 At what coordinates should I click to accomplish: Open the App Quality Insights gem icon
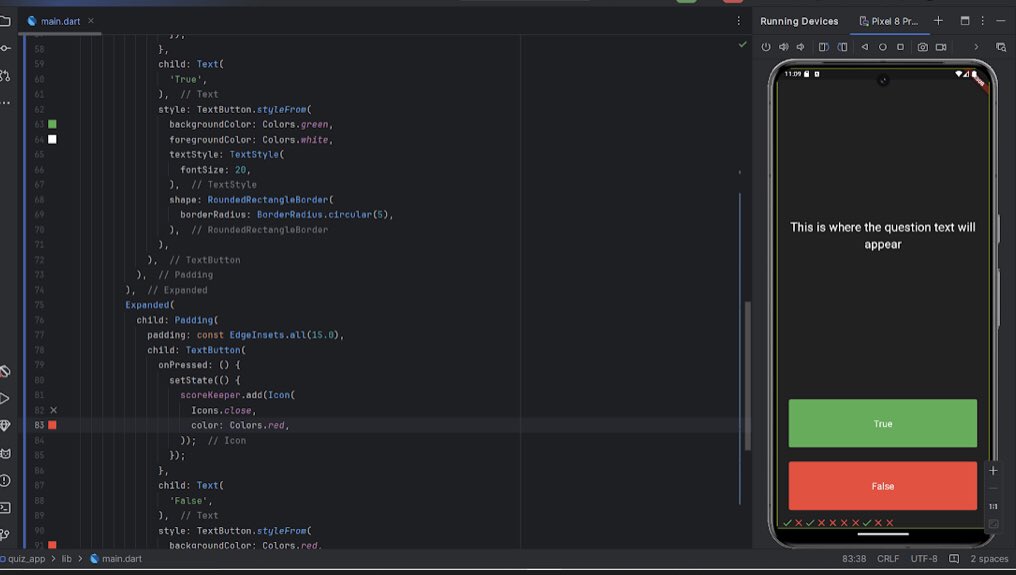click(5, 425)
